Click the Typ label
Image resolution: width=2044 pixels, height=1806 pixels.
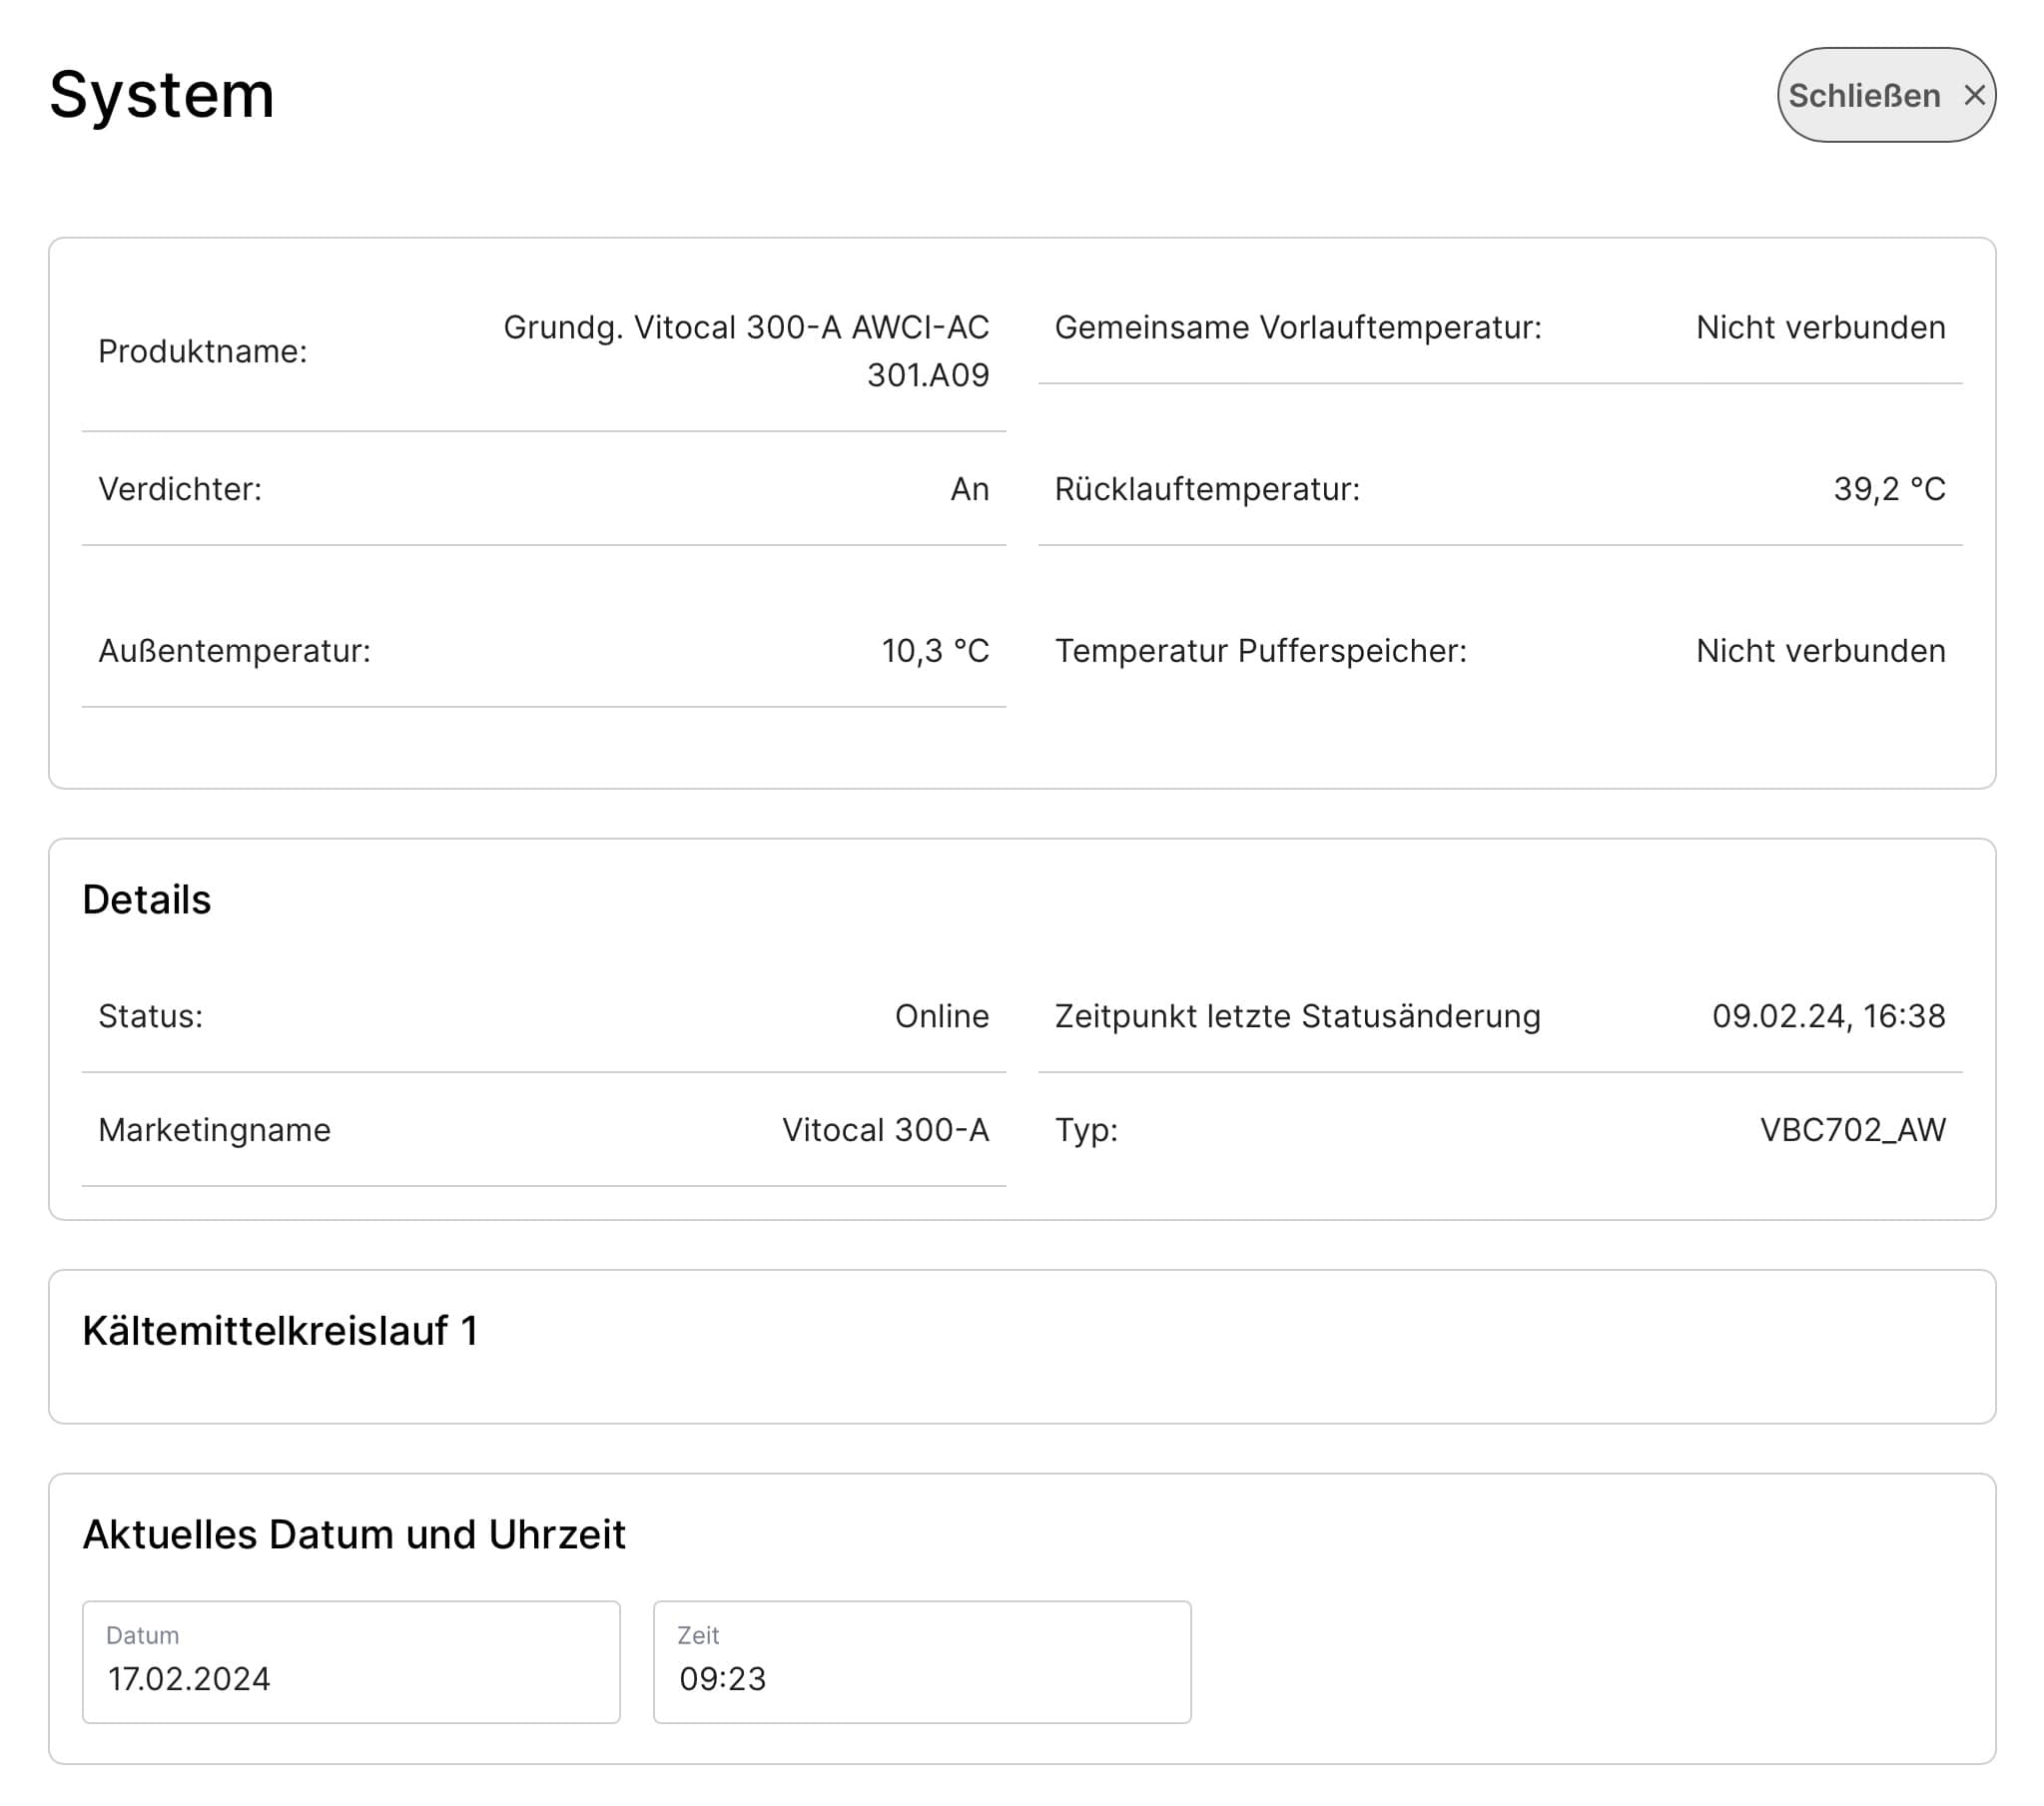pyautogui.click(x=1087, y=1130)
